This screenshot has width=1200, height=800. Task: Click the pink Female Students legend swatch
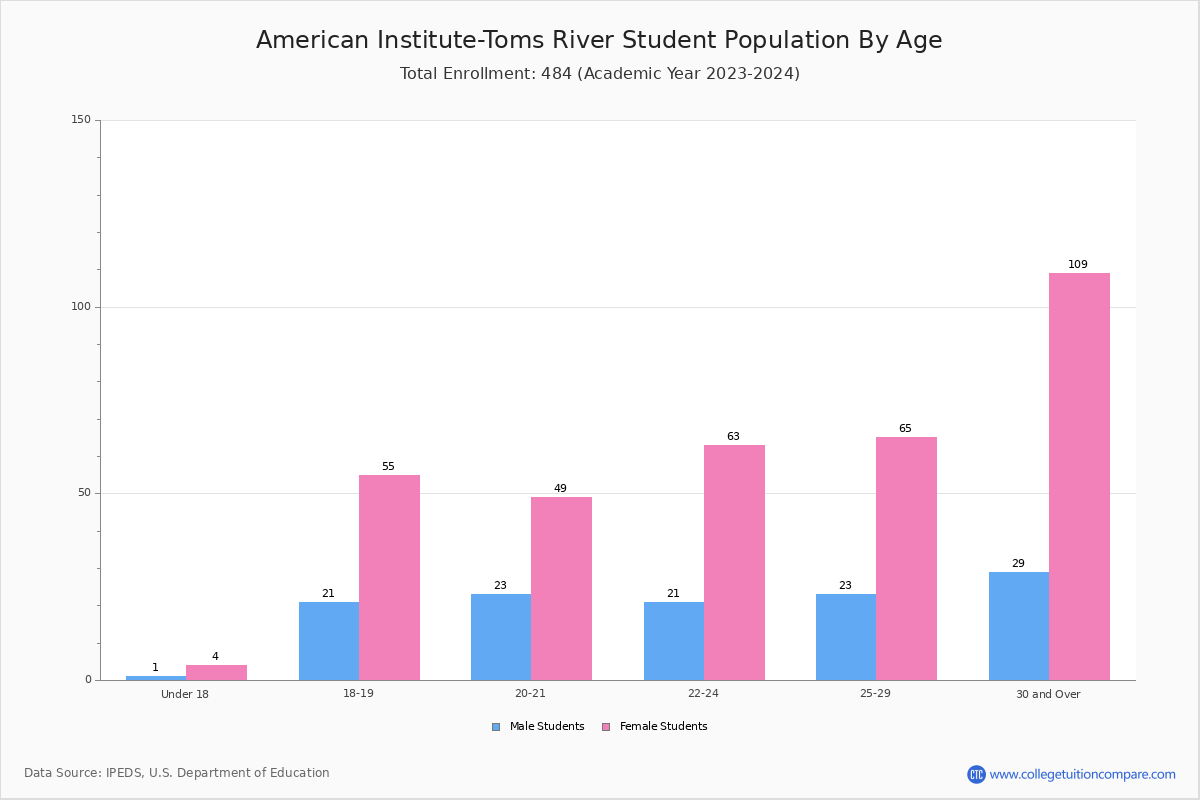pos(606,727)
